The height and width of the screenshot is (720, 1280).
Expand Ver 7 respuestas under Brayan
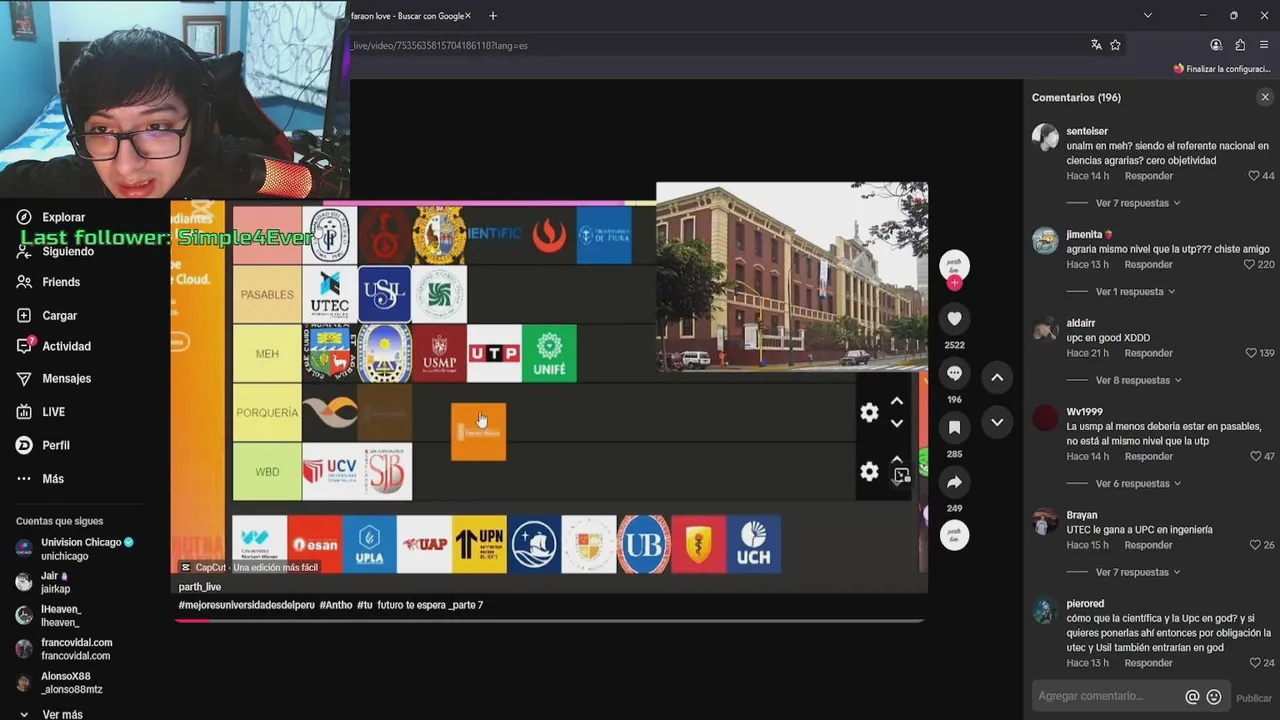(x=1138, y=572)
